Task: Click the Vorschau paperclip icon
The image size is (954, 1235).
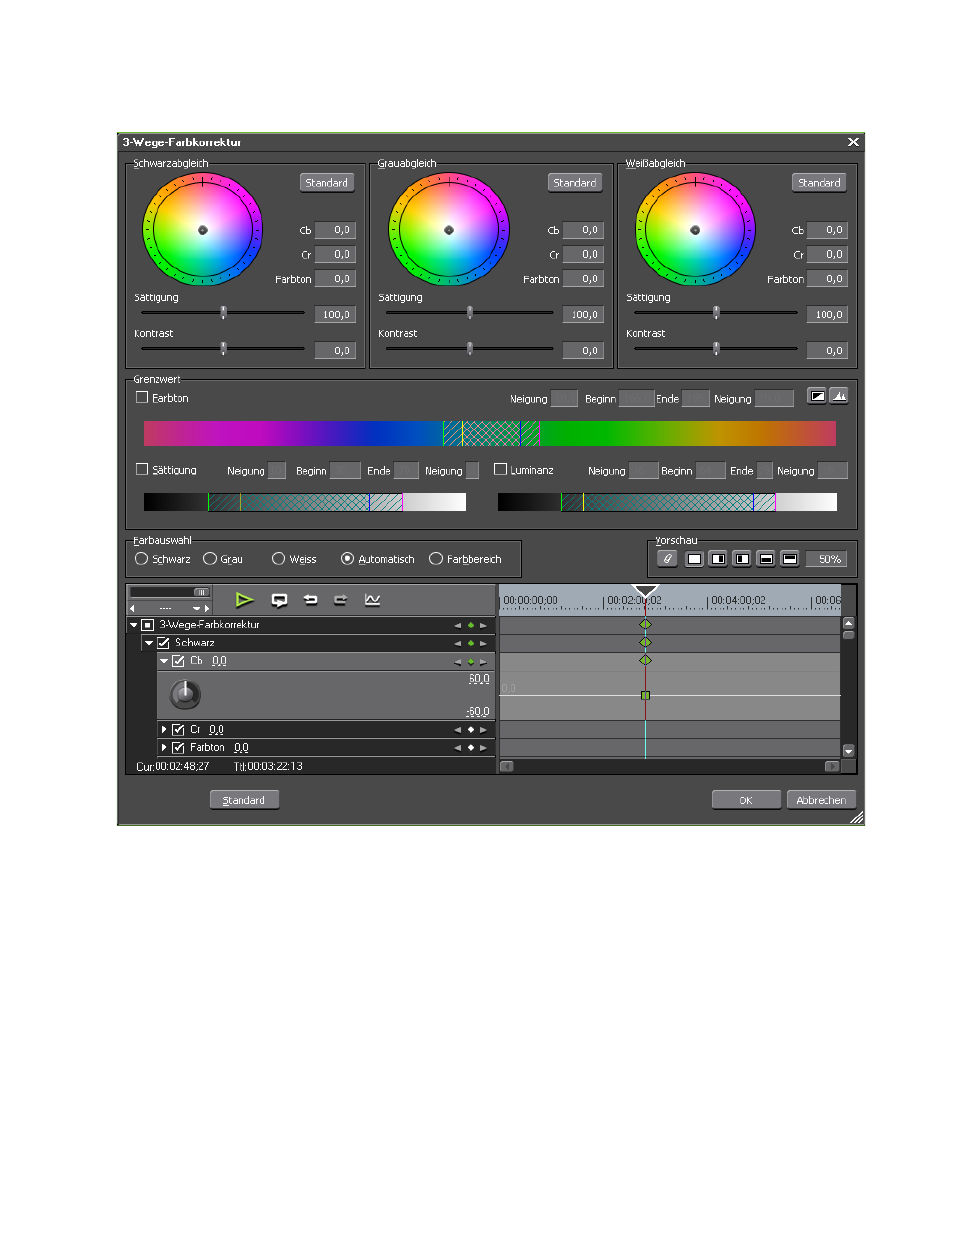Action: [x=667, y=559]
